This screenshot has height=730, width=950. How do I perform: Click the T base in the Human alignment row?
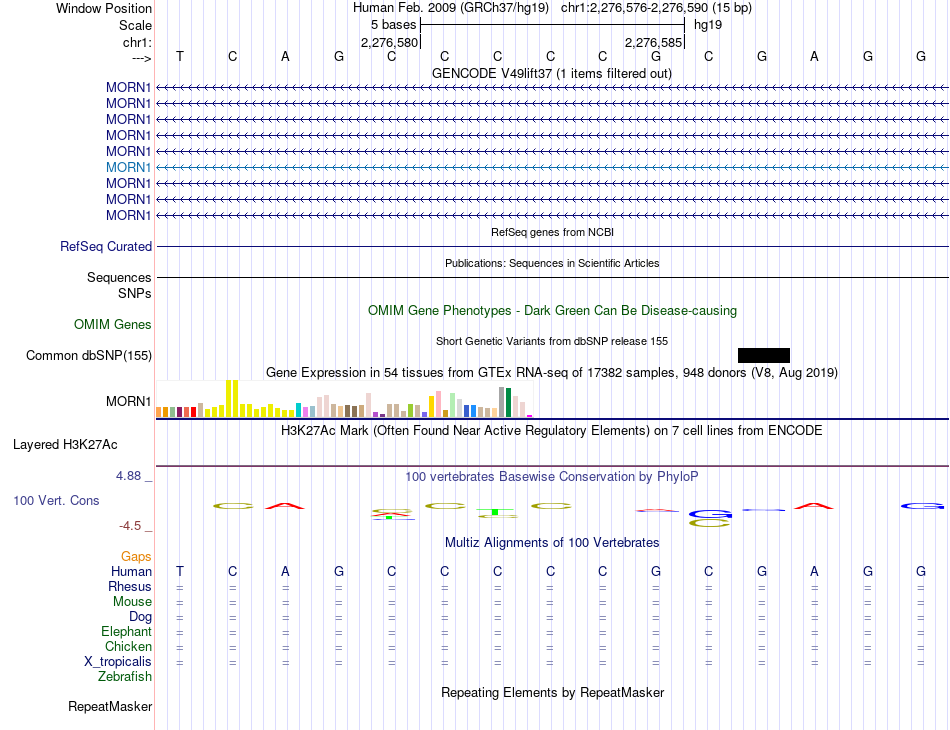(x=180, y=571)
